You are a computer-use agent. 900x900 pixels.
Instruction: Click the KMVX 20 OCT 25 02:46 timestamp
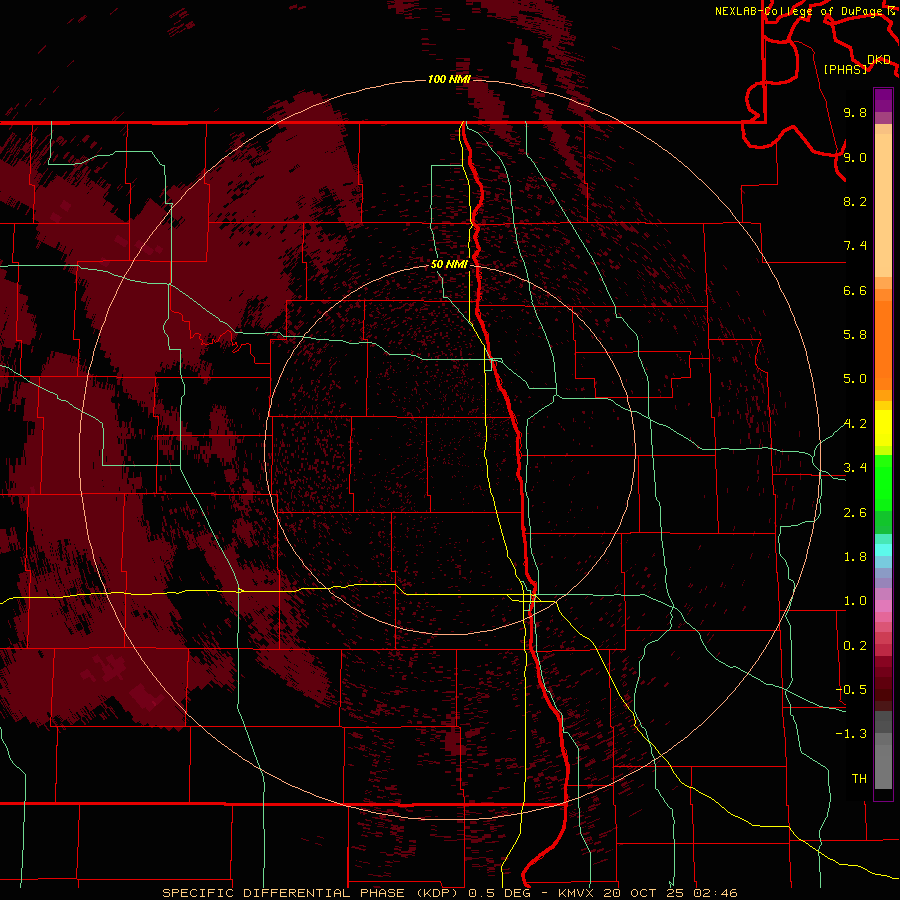[x=648, y=893]
